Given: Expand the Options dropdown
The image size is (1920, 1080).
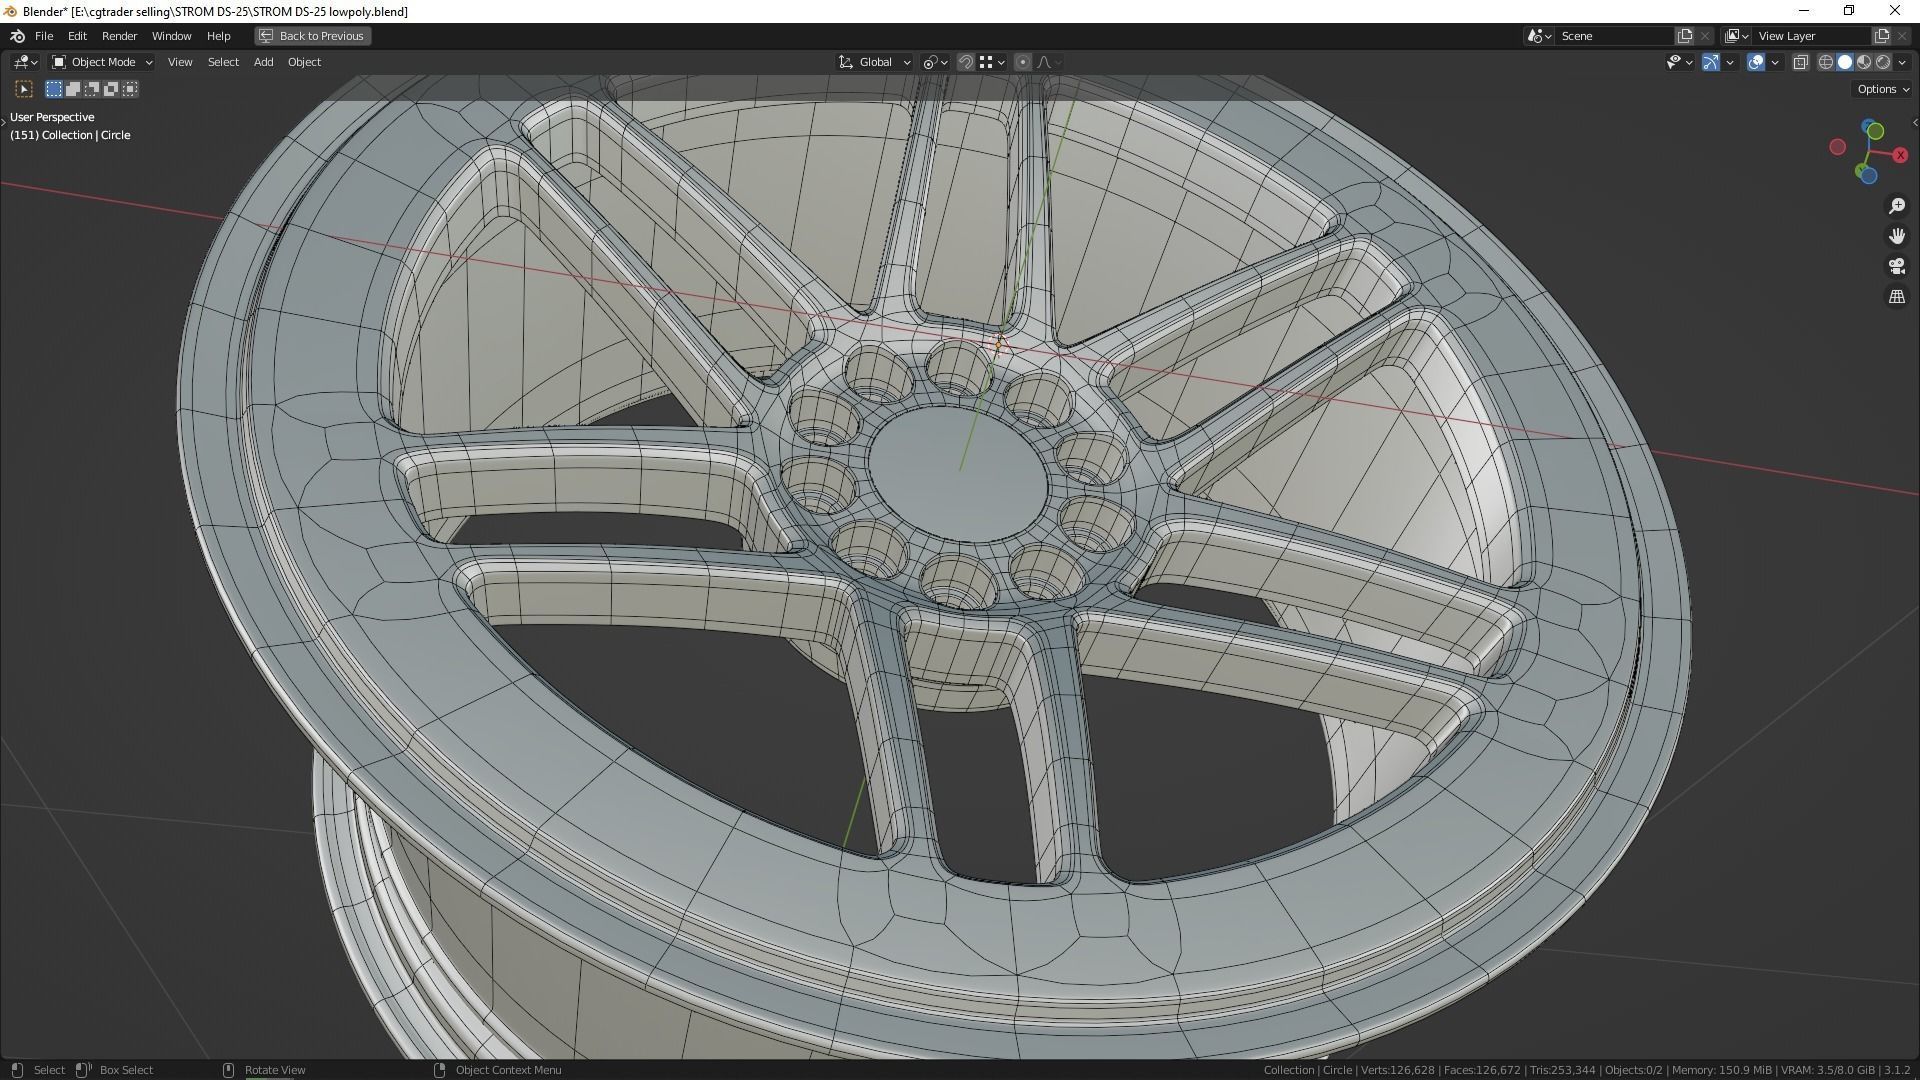Looking at the screenshot, I should (x=1882, y=89).
